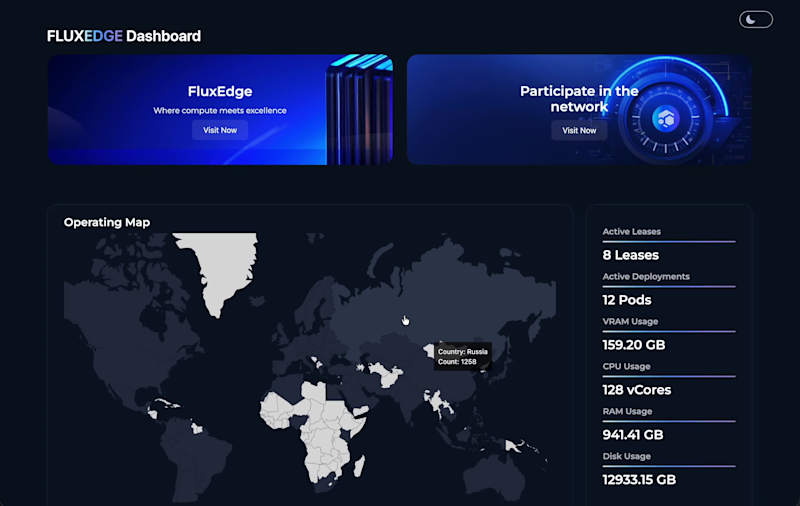Click the 159.20 GB VRAM value
Screen dimensions: 800x506
634,345
